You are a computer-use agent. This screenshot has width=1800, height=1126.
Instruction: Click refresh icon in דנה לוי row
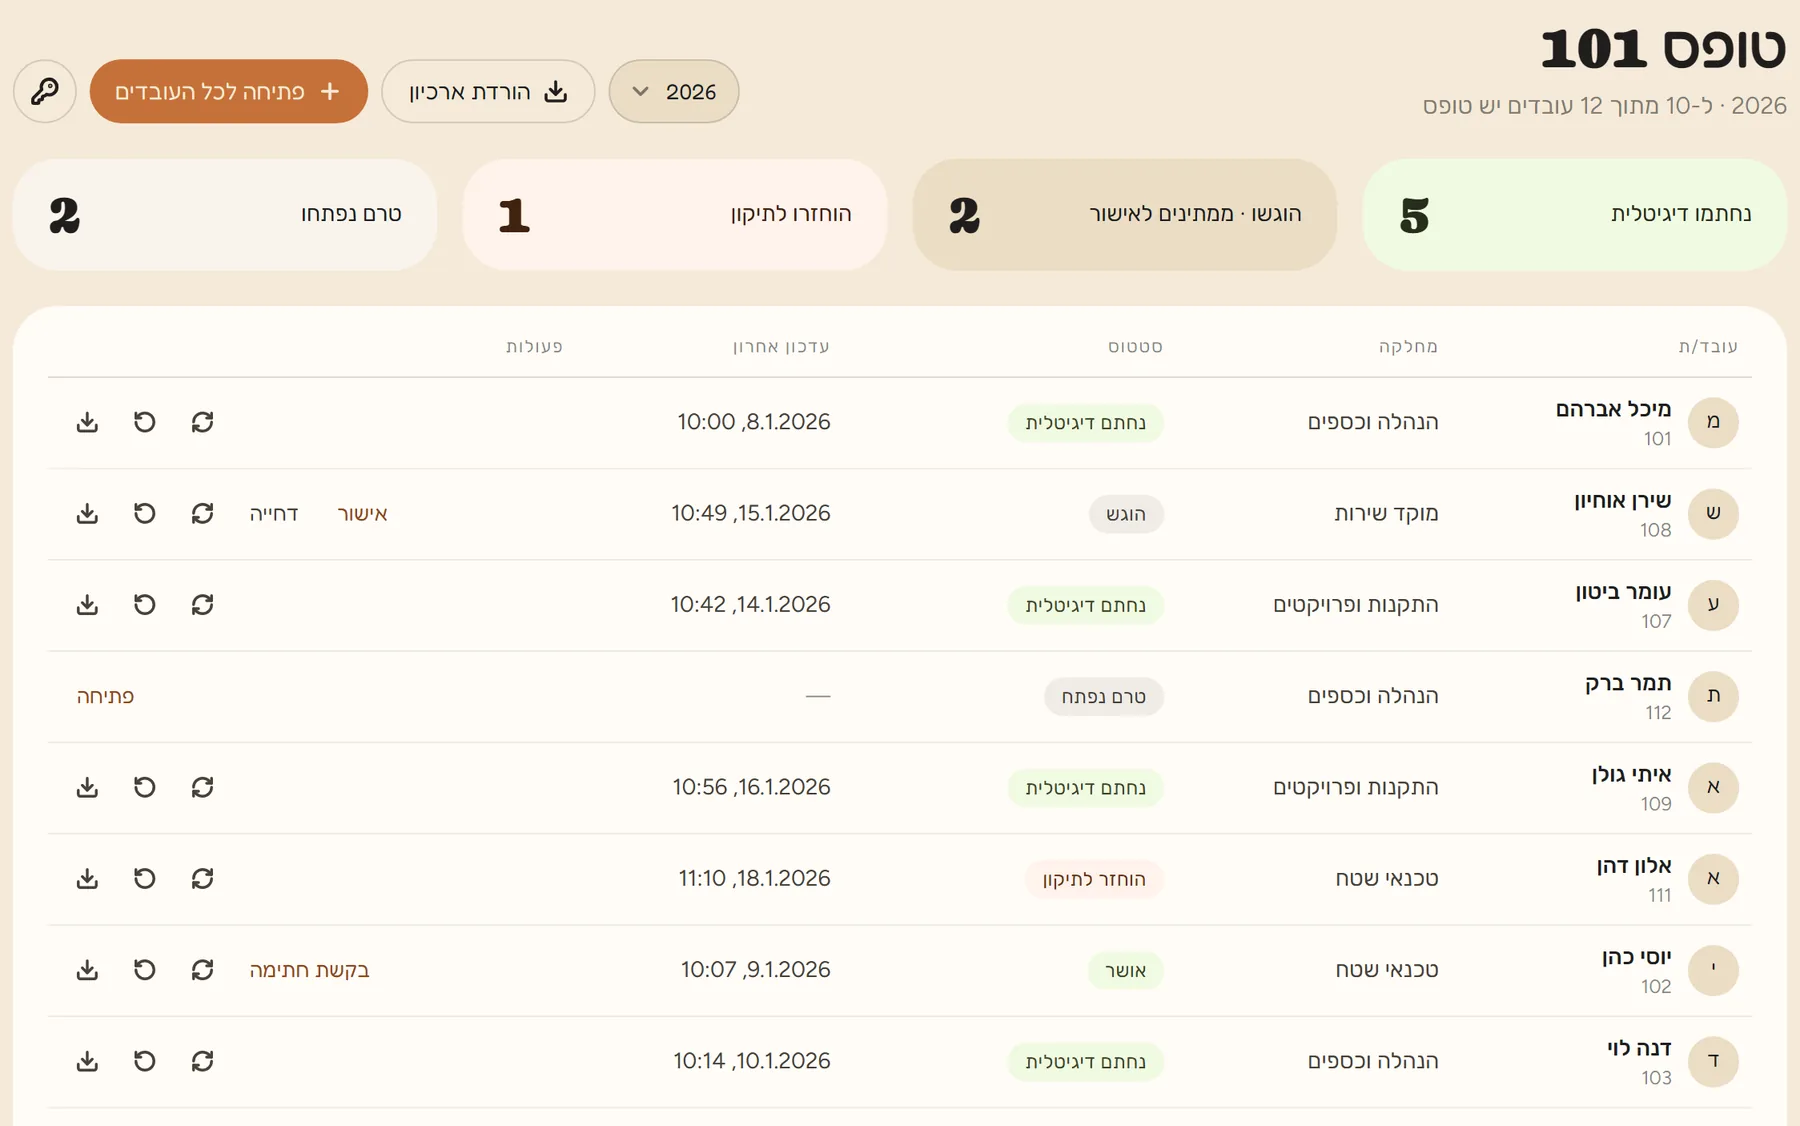203,1061
